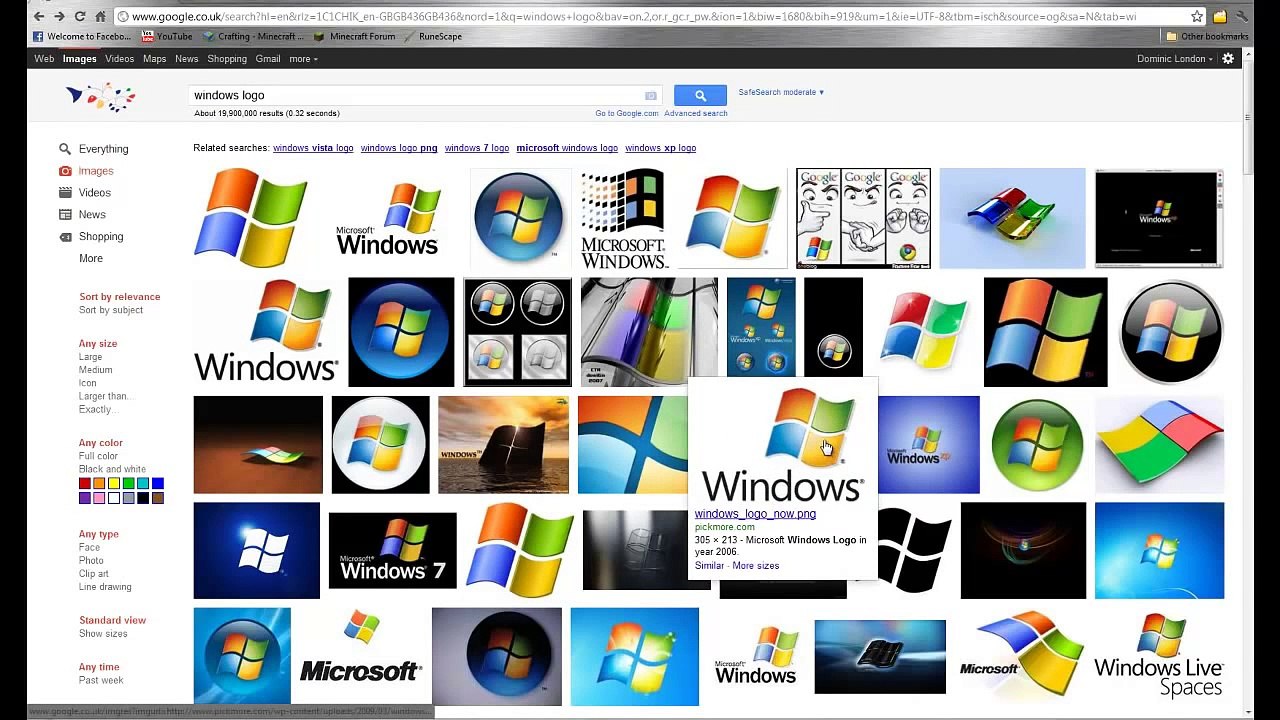The width and height of the screenshot is (1280, 720).
Task: Filter by Full color
Action: click(99, 456)
